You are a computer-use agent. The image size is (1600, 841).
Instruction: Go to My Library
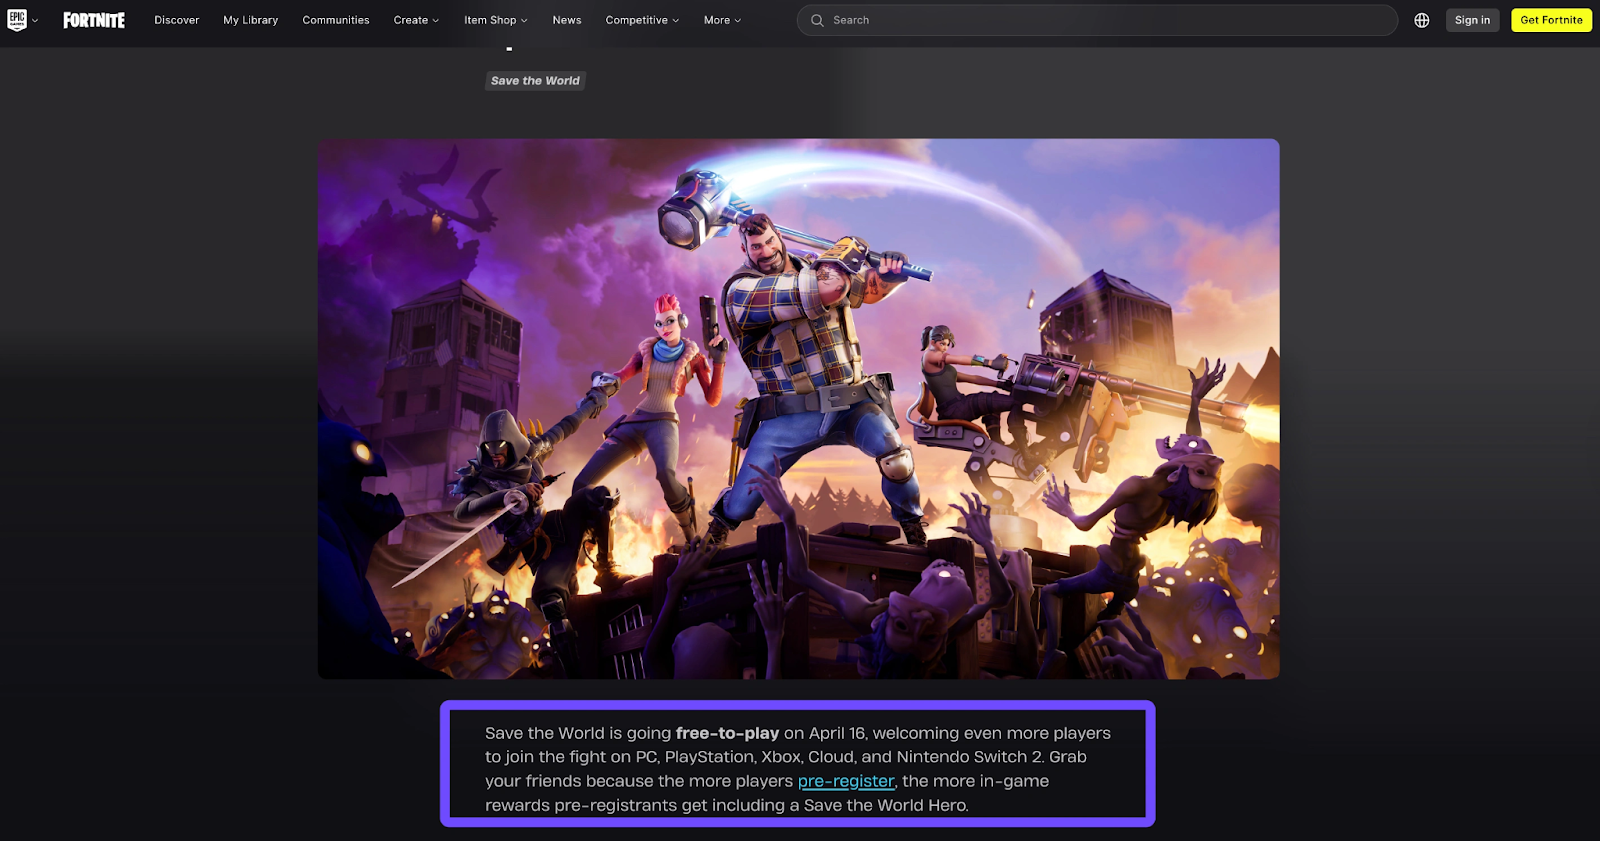250,20
